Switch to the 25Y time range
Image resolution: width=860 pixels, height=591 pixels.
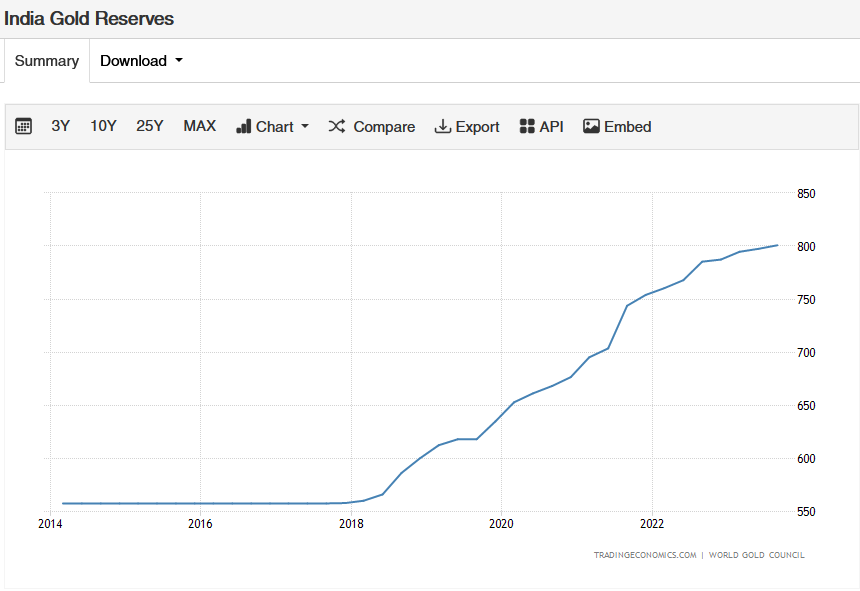click(x=150, y=126)
